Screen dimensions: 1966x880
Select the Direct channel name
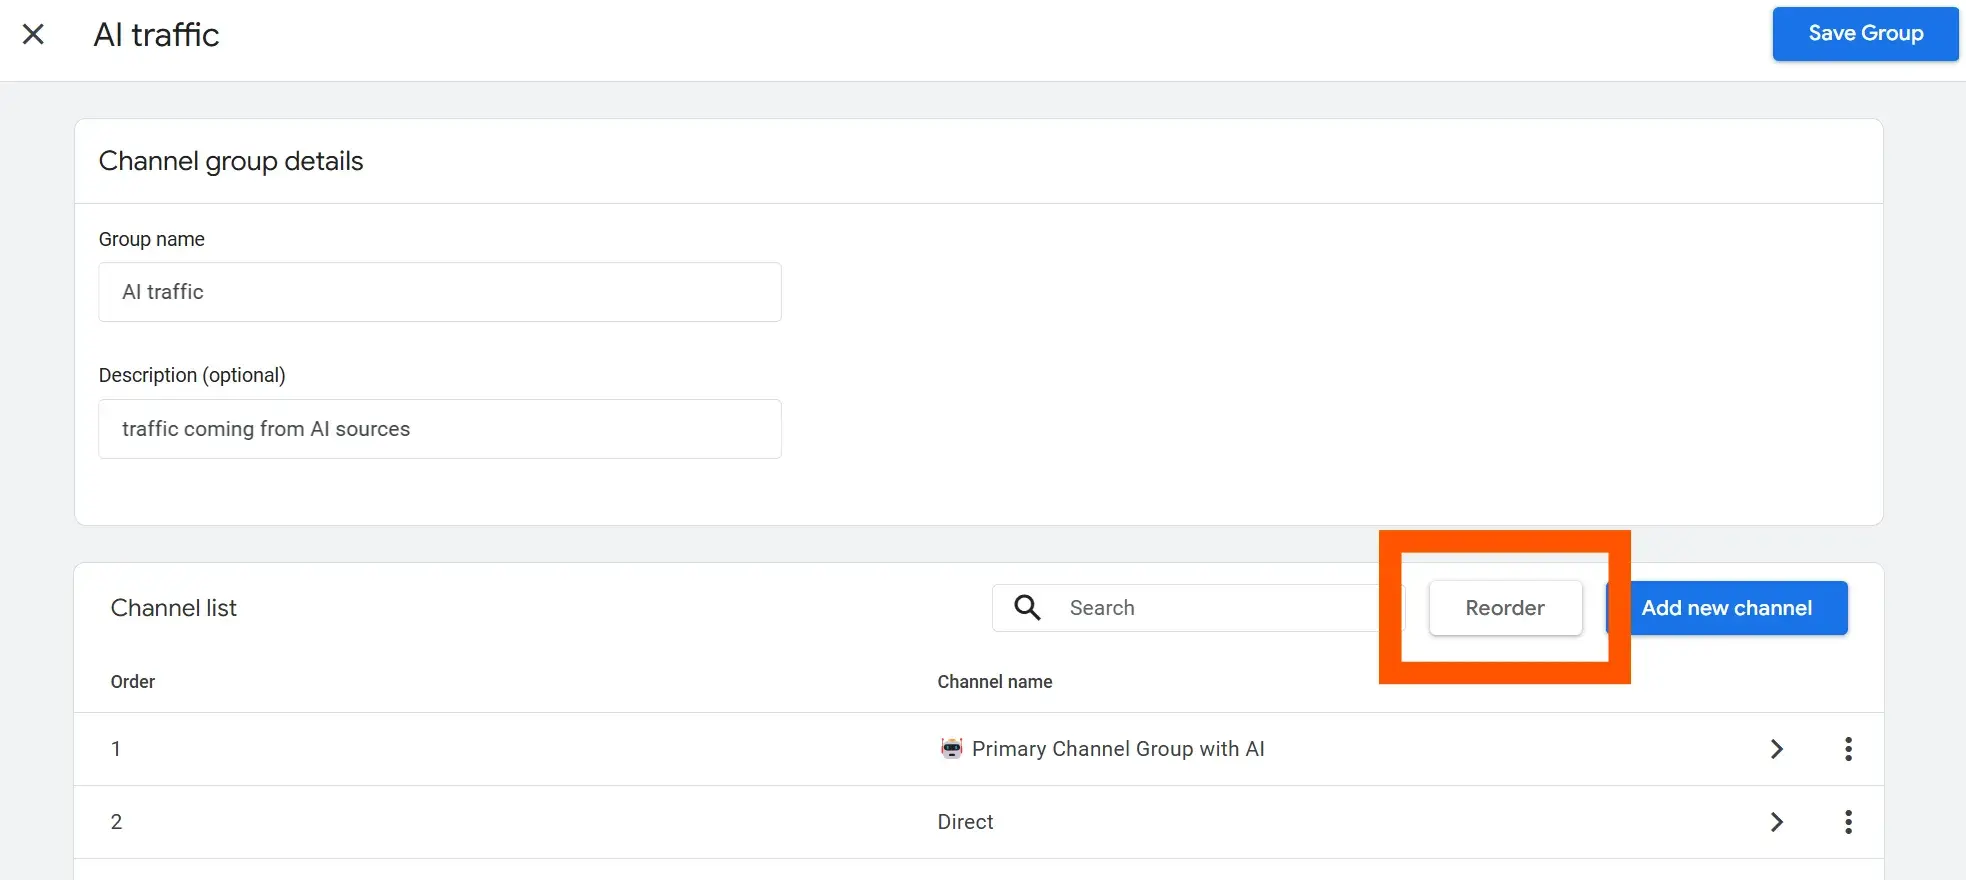tap(965, 822)
